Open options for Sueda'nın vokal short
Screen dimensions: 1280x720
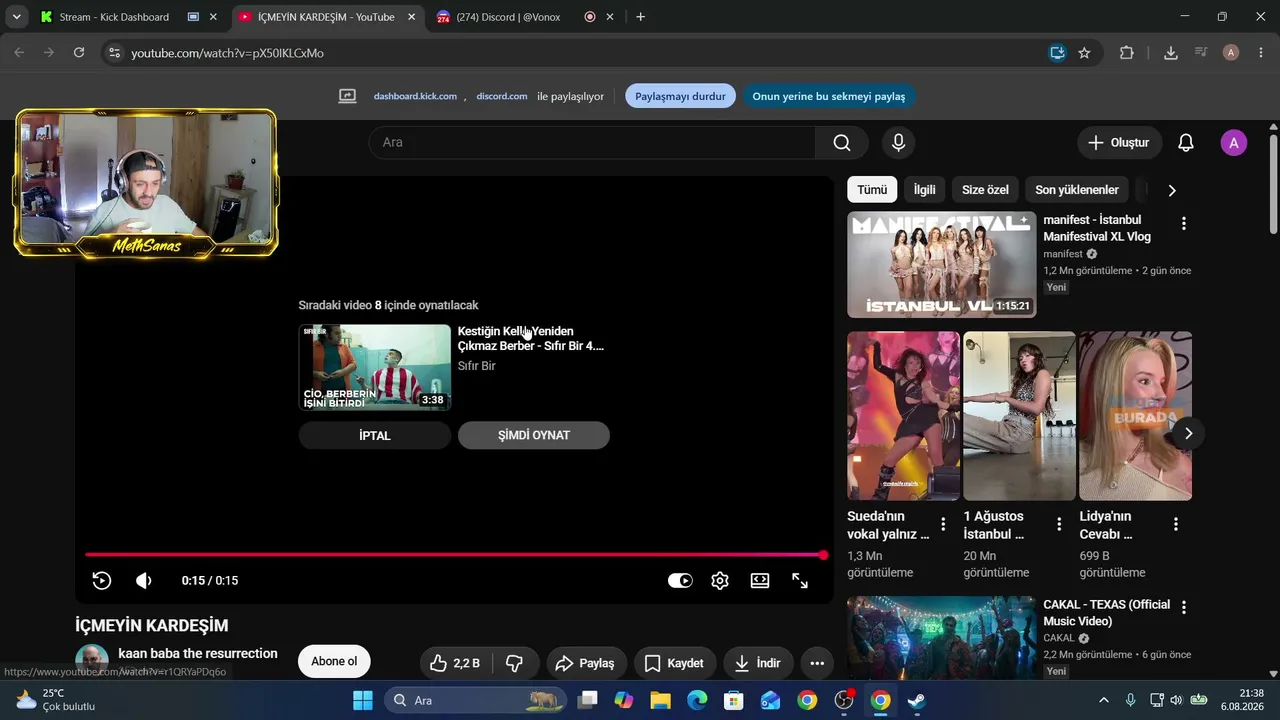943,524
